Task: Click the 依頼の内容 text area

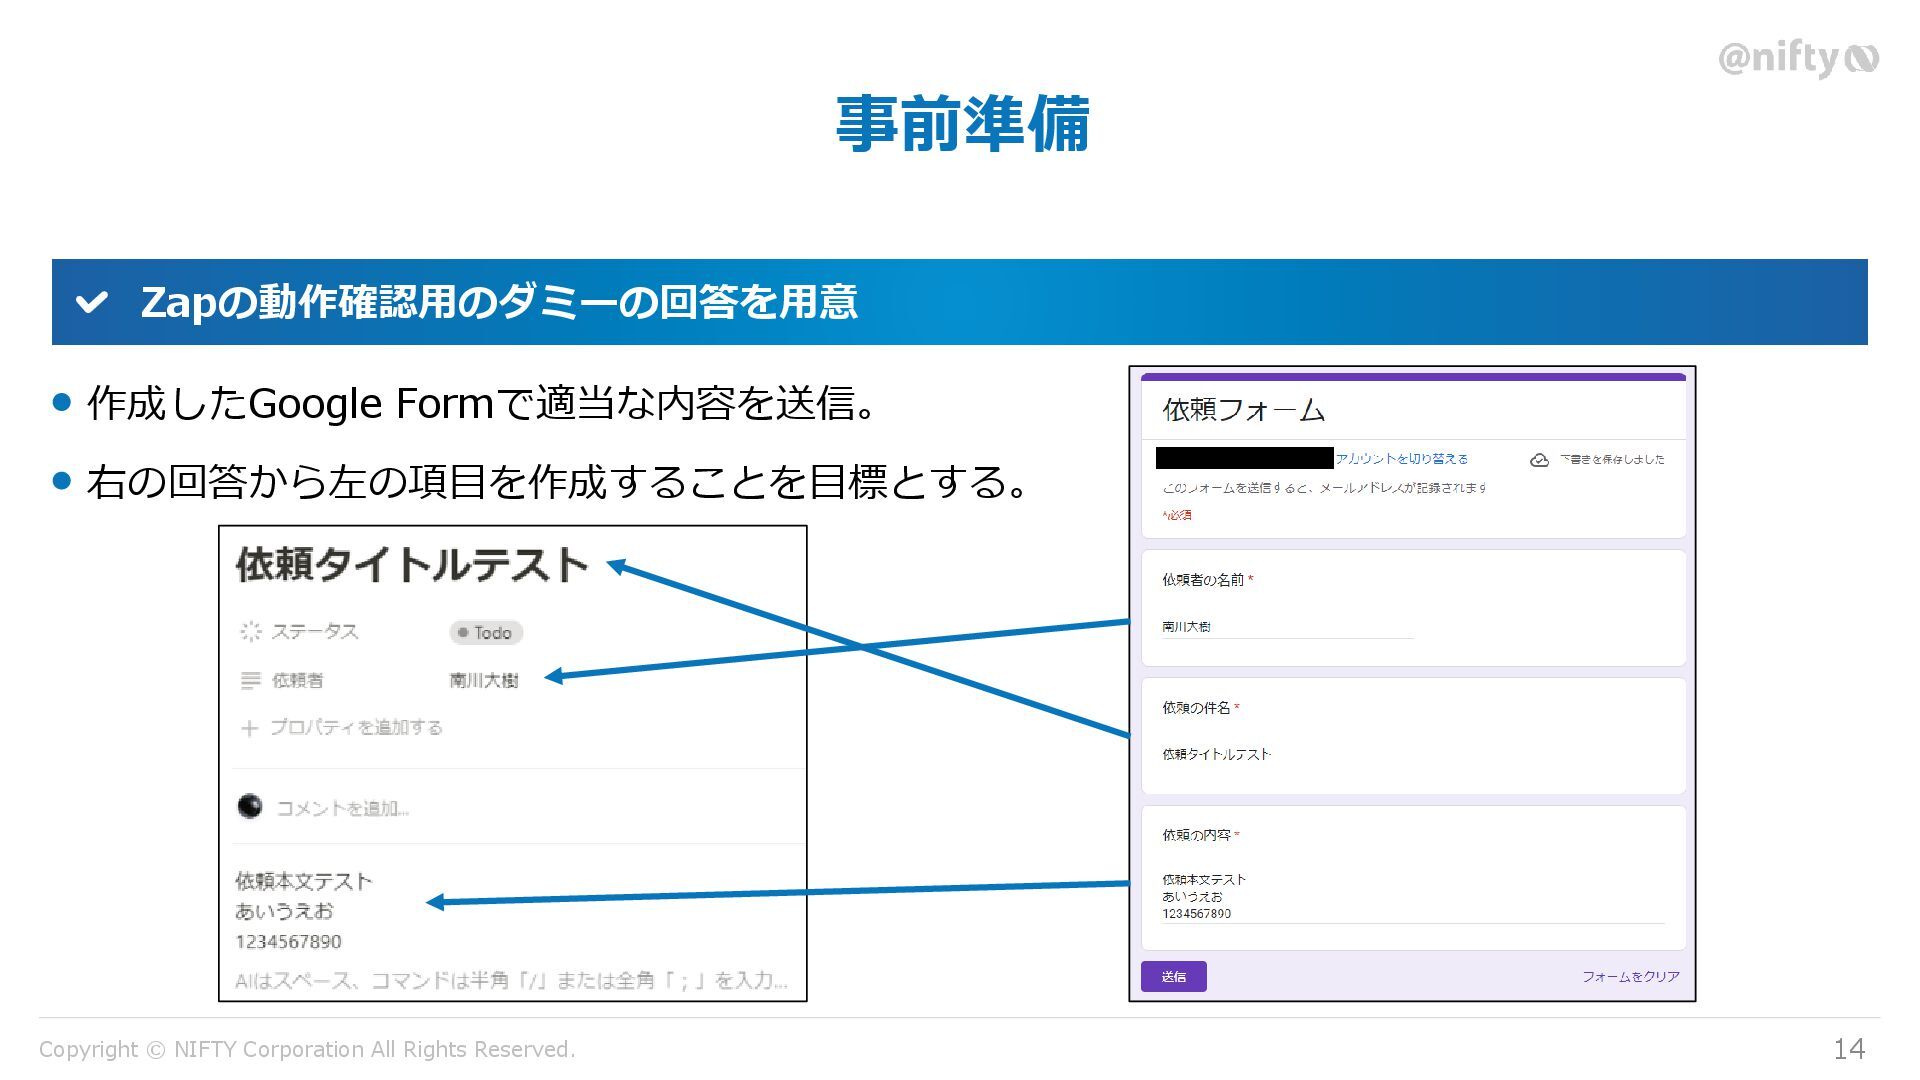Action: pyautogui.click(x=1410, y=896)
